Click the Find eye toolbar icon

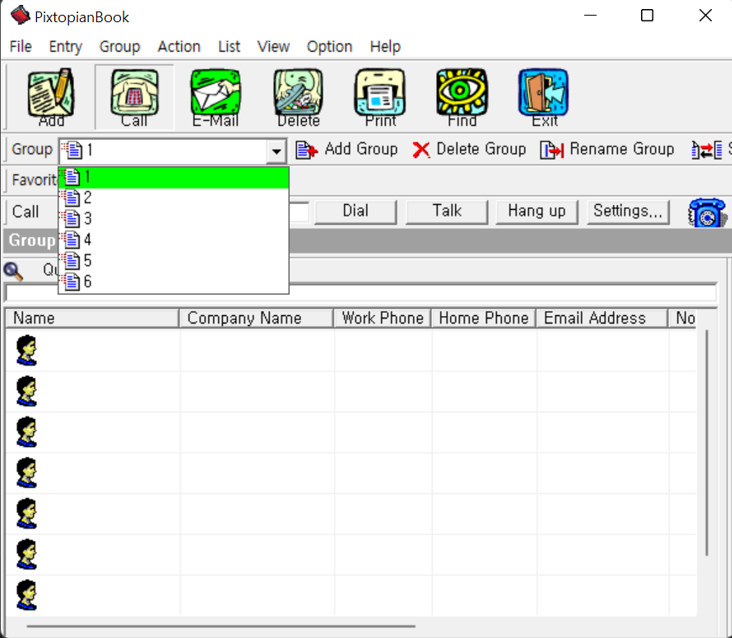pos(462,97)
